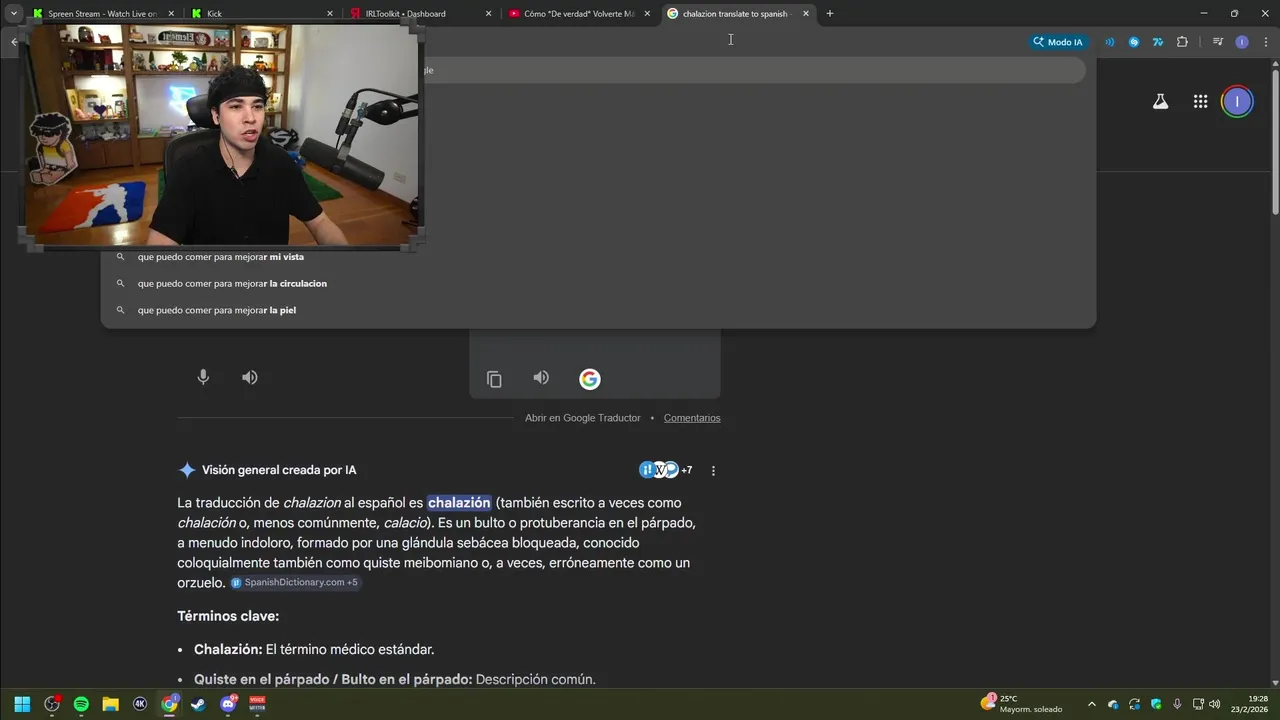Open the weather widget showing 25°C
The image size is (1280, 720).
(x=1022, y=704)
